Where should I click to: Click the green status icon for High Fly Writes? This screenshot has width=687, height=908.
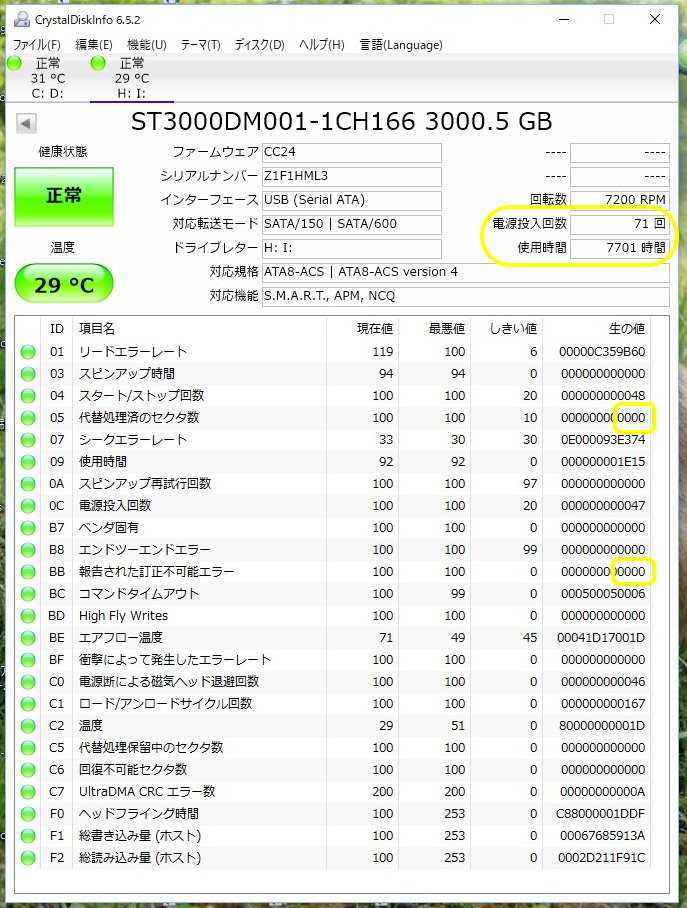click(28, 616)
